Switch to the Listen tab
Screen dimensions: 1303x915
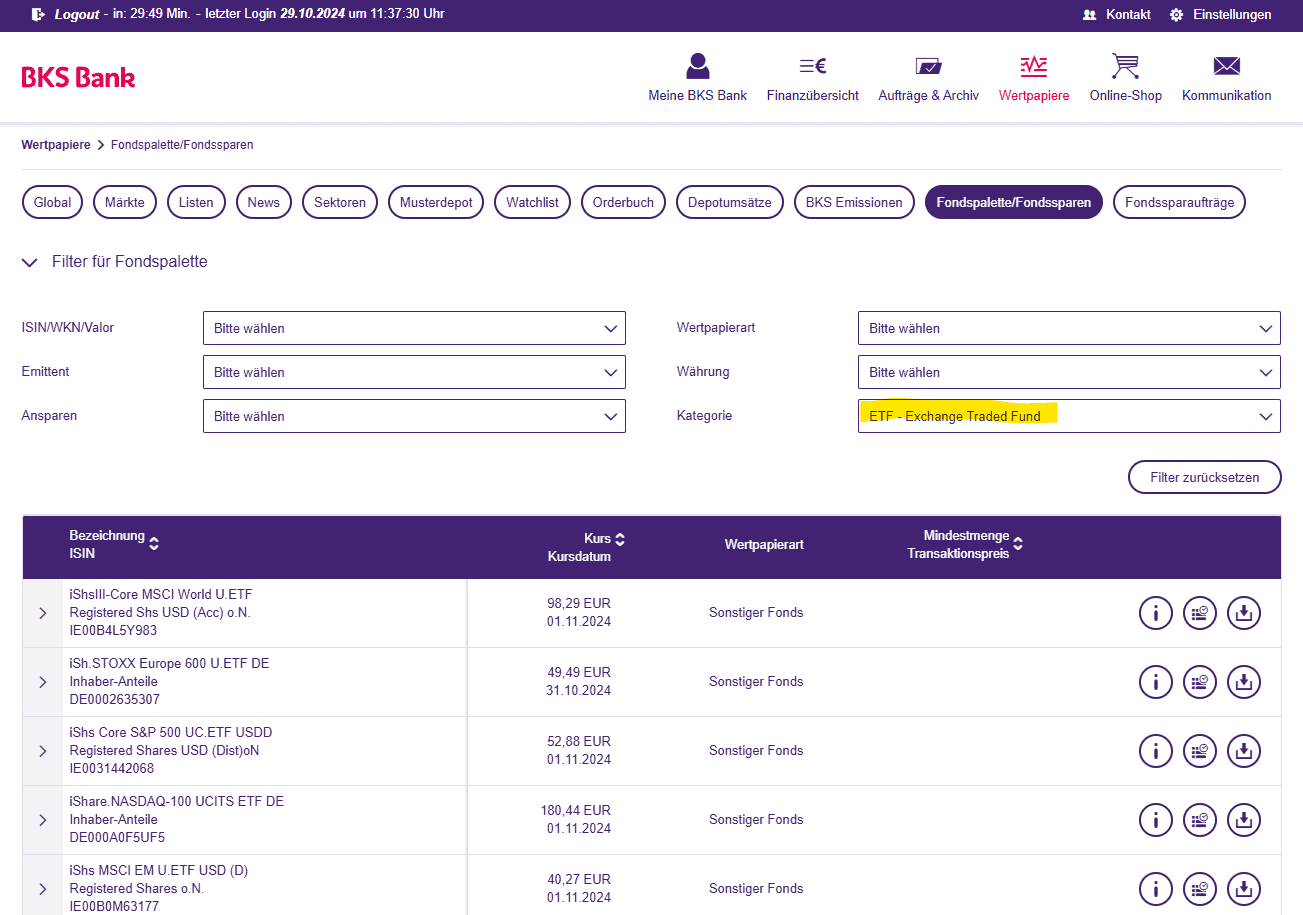196,202
